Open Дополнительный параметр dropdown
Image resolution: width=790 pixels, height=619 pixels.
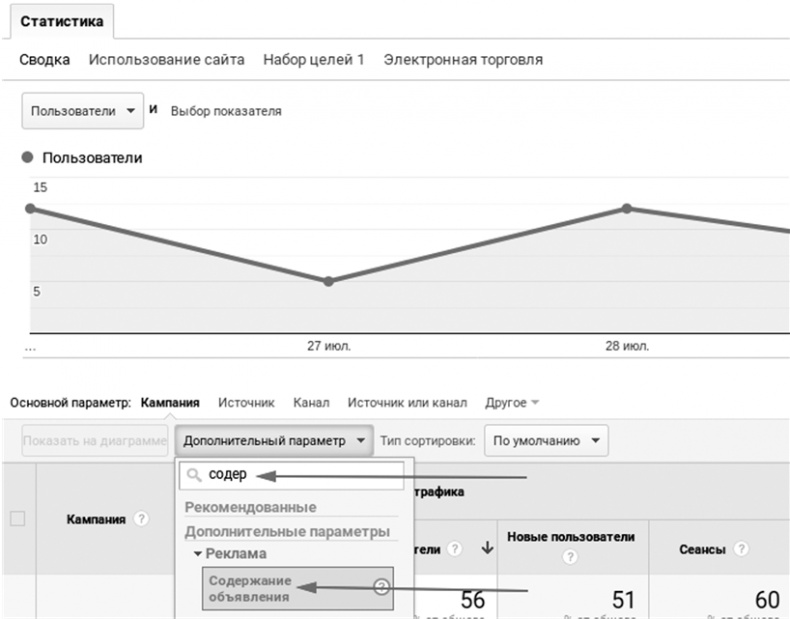(273, 440)
